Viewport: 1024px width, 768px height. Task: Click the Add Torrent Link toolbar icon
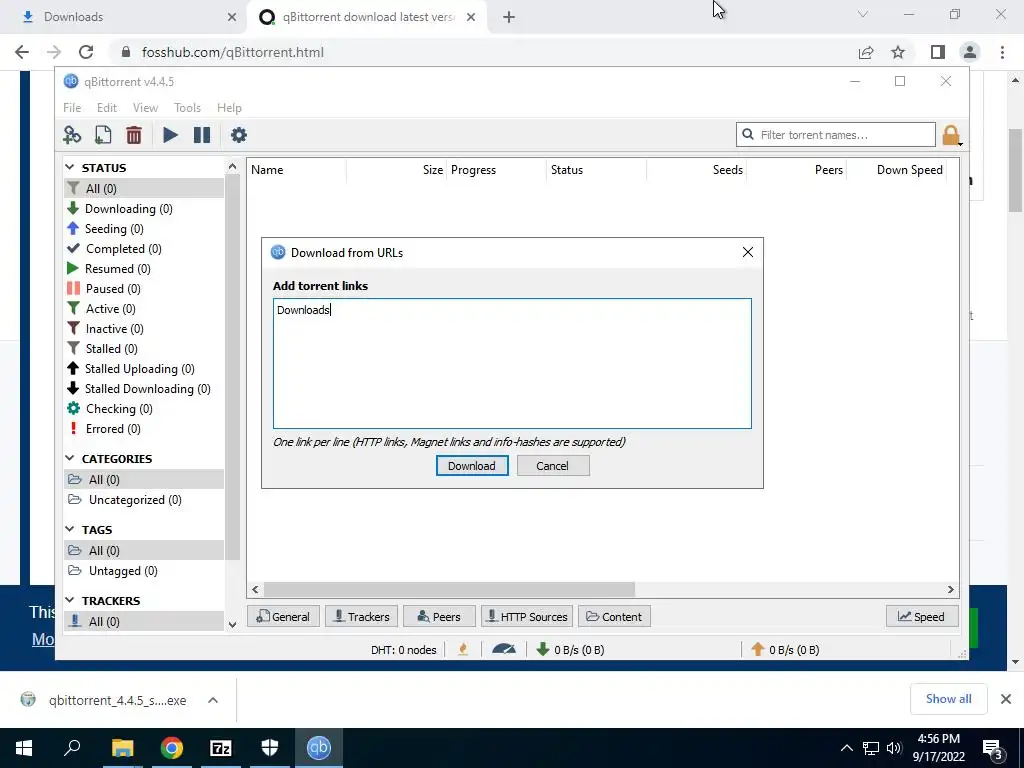click(x=72, y=135)
